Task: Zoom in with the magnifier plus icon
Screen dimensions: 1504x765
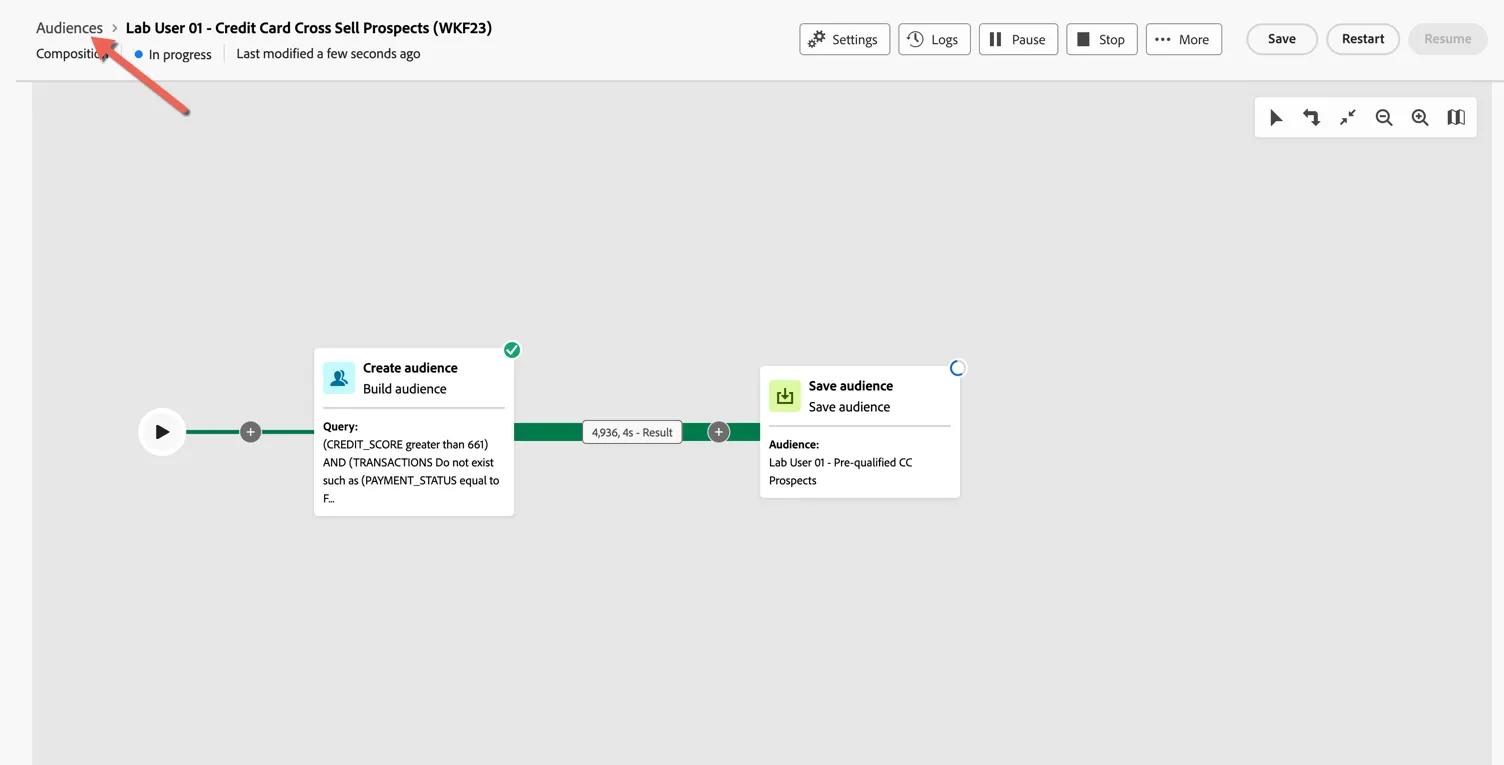Action: [1420, 118]
